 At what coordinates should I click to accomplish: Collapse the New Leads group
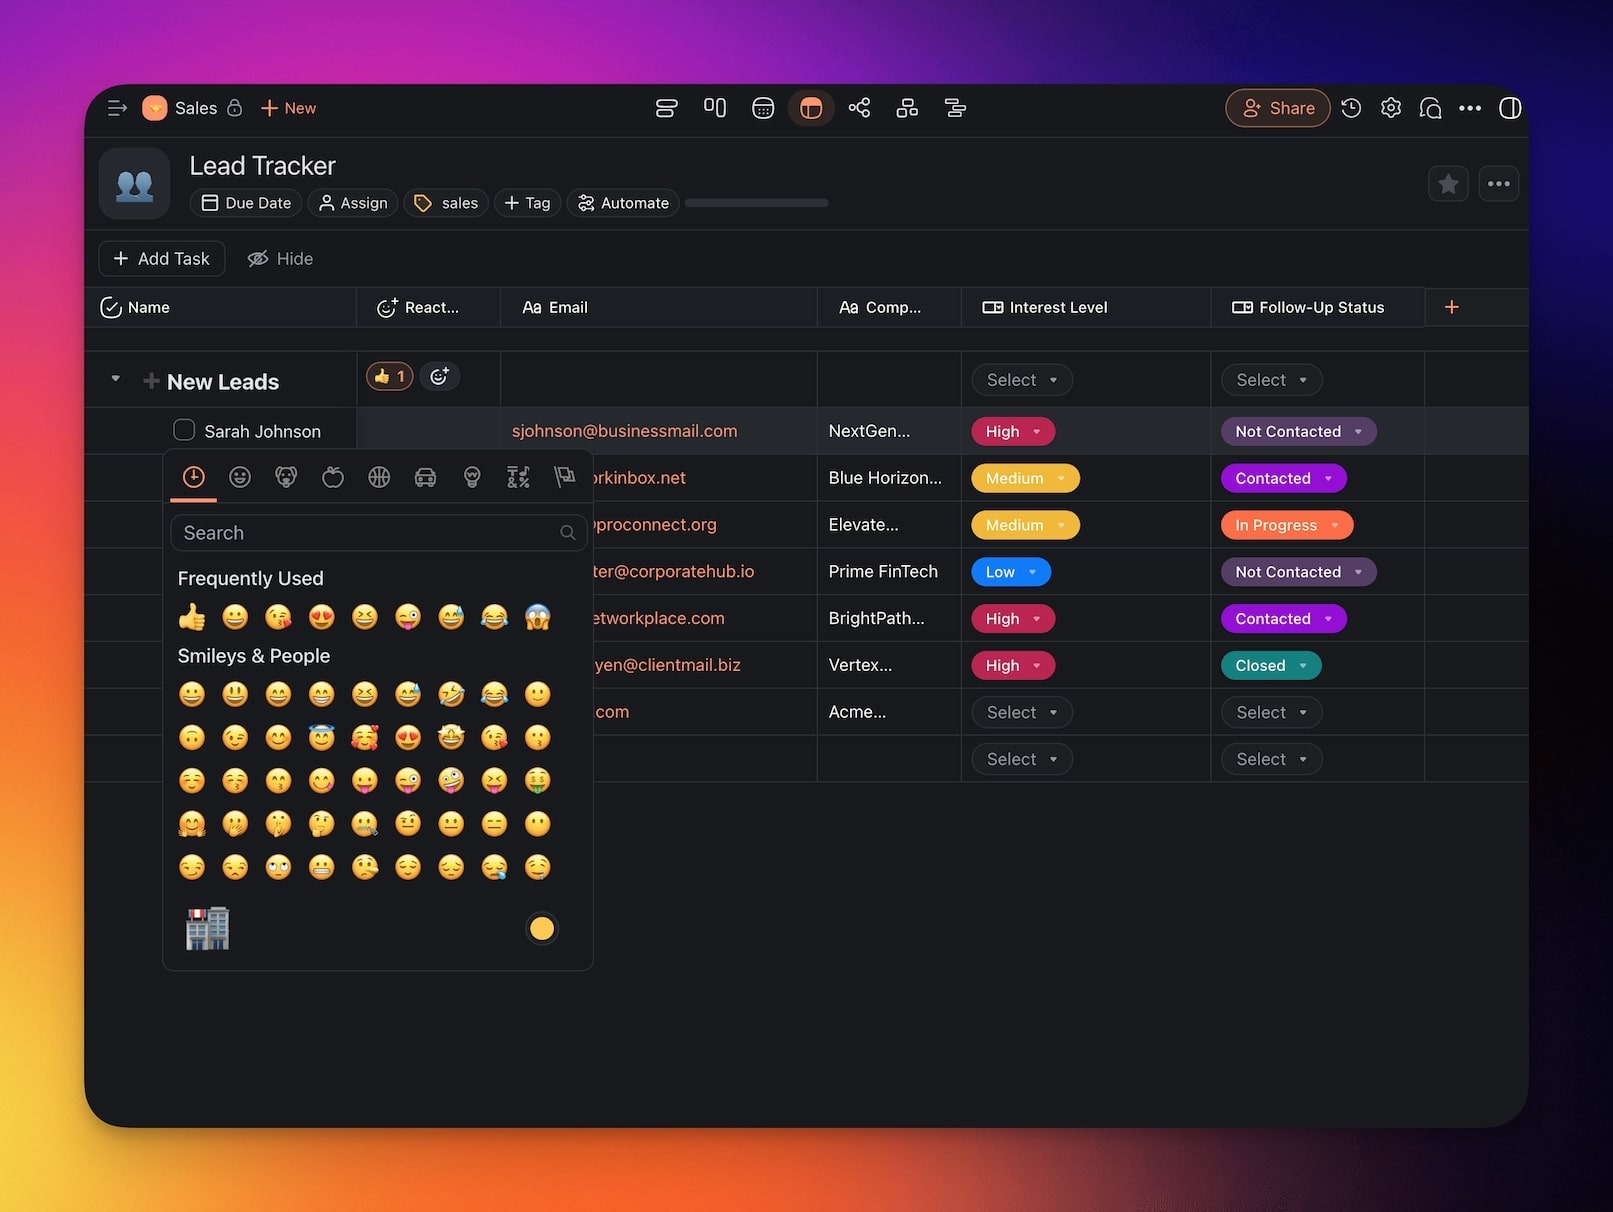click(x=115, y=379)
